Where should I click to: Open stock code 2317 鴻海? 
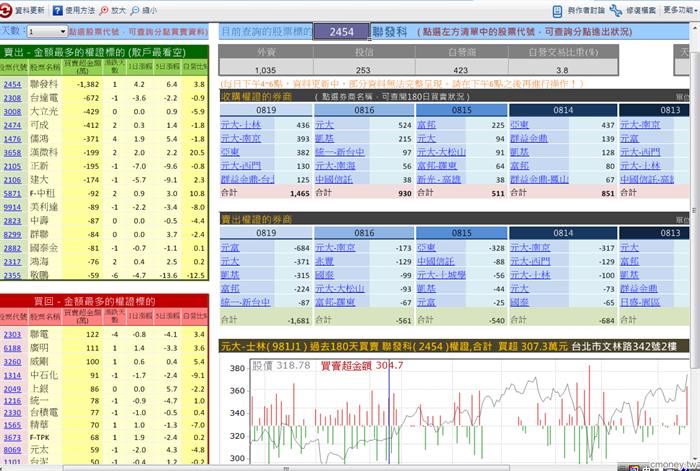point(12,262)
